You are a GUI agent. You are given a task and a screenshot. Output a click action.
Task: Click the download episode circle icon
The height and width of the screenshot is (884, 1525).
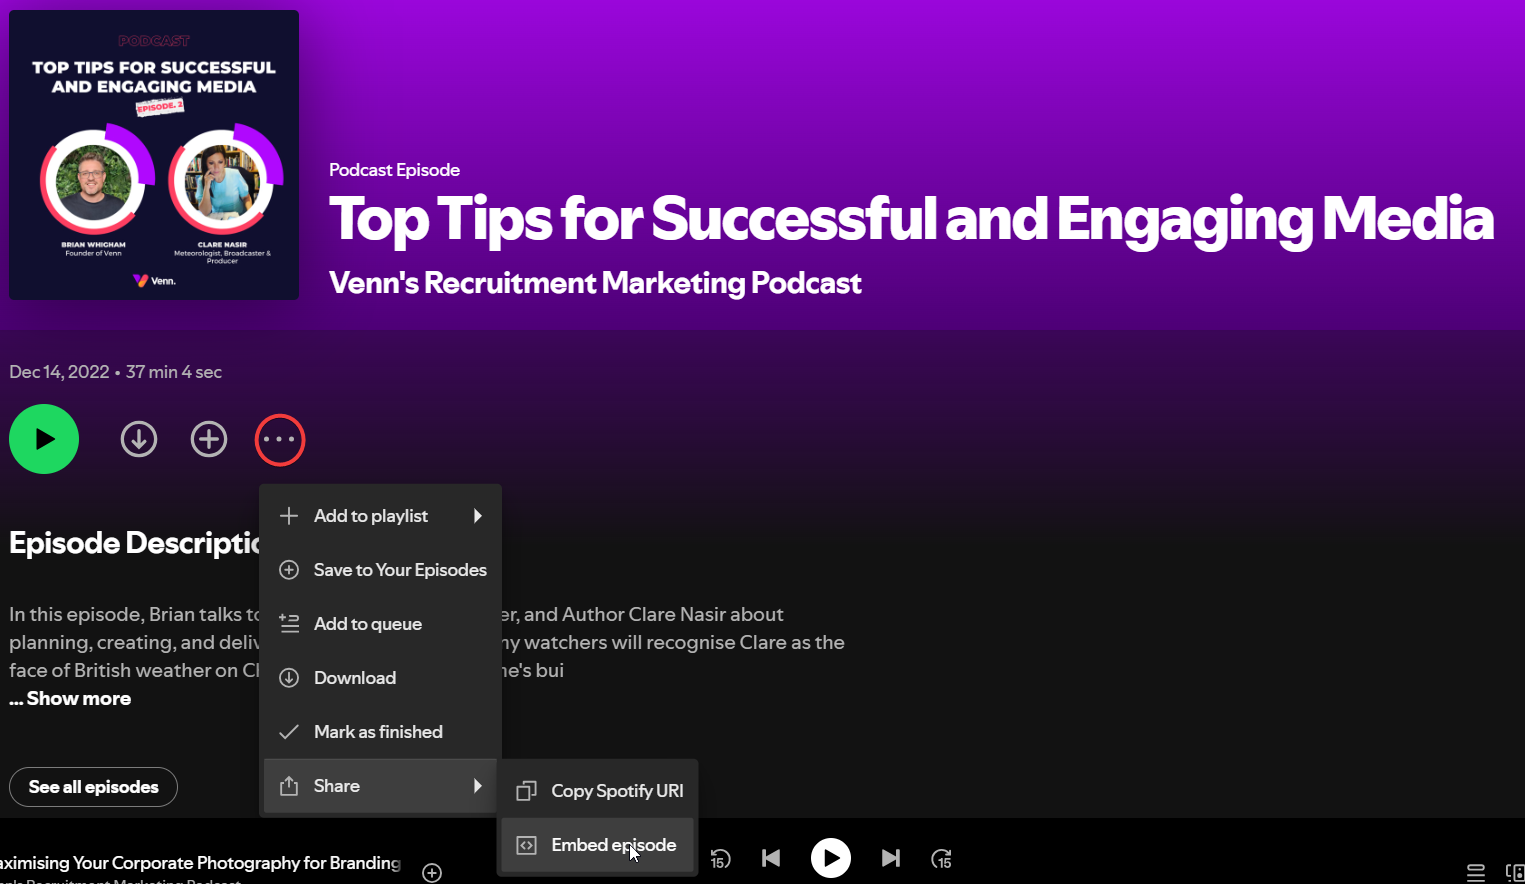pos(139,439)
